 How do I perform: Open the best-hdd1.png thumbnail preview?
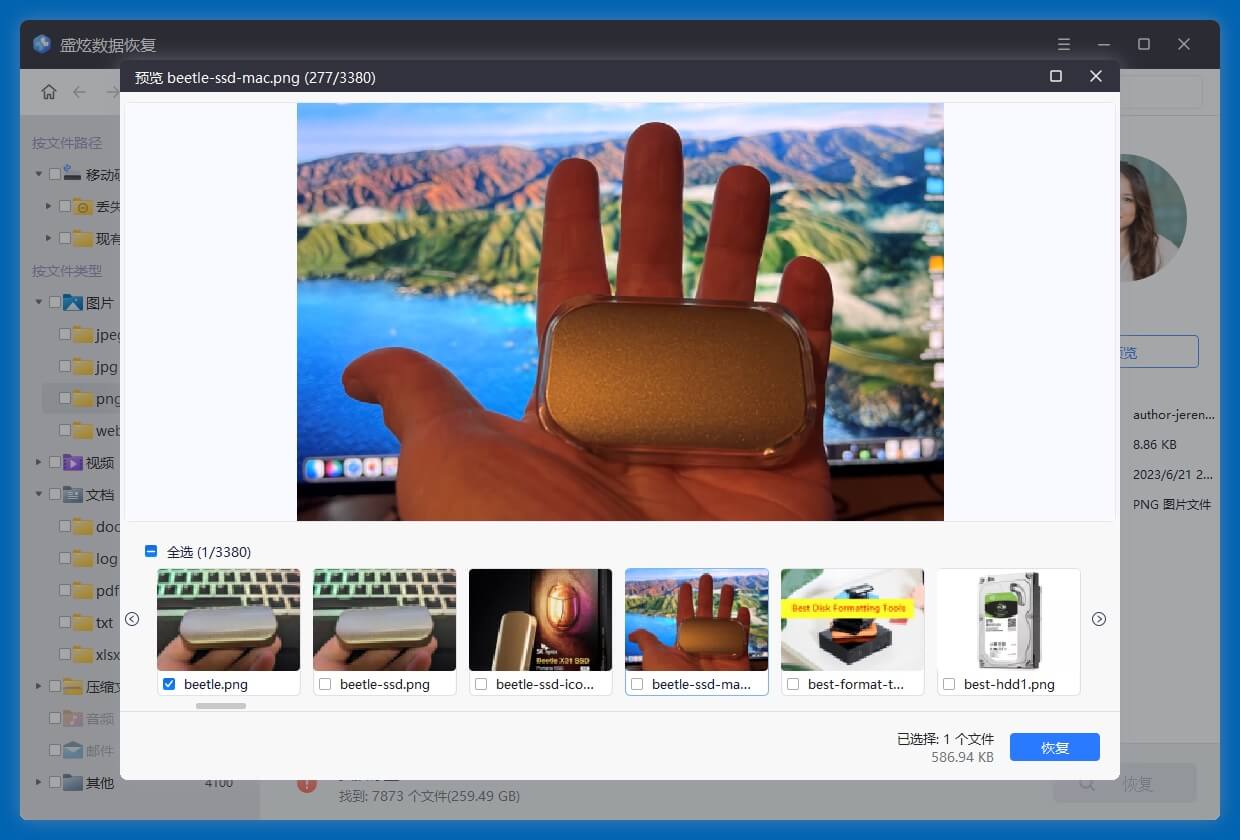[x=1008, y=619]
